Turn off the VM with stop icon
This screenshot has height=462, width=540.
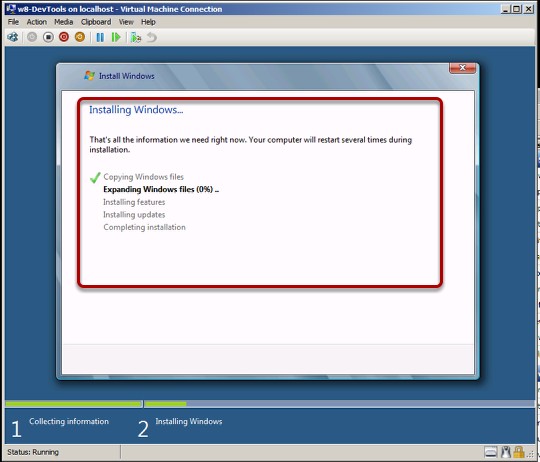[x=48, y=37]
